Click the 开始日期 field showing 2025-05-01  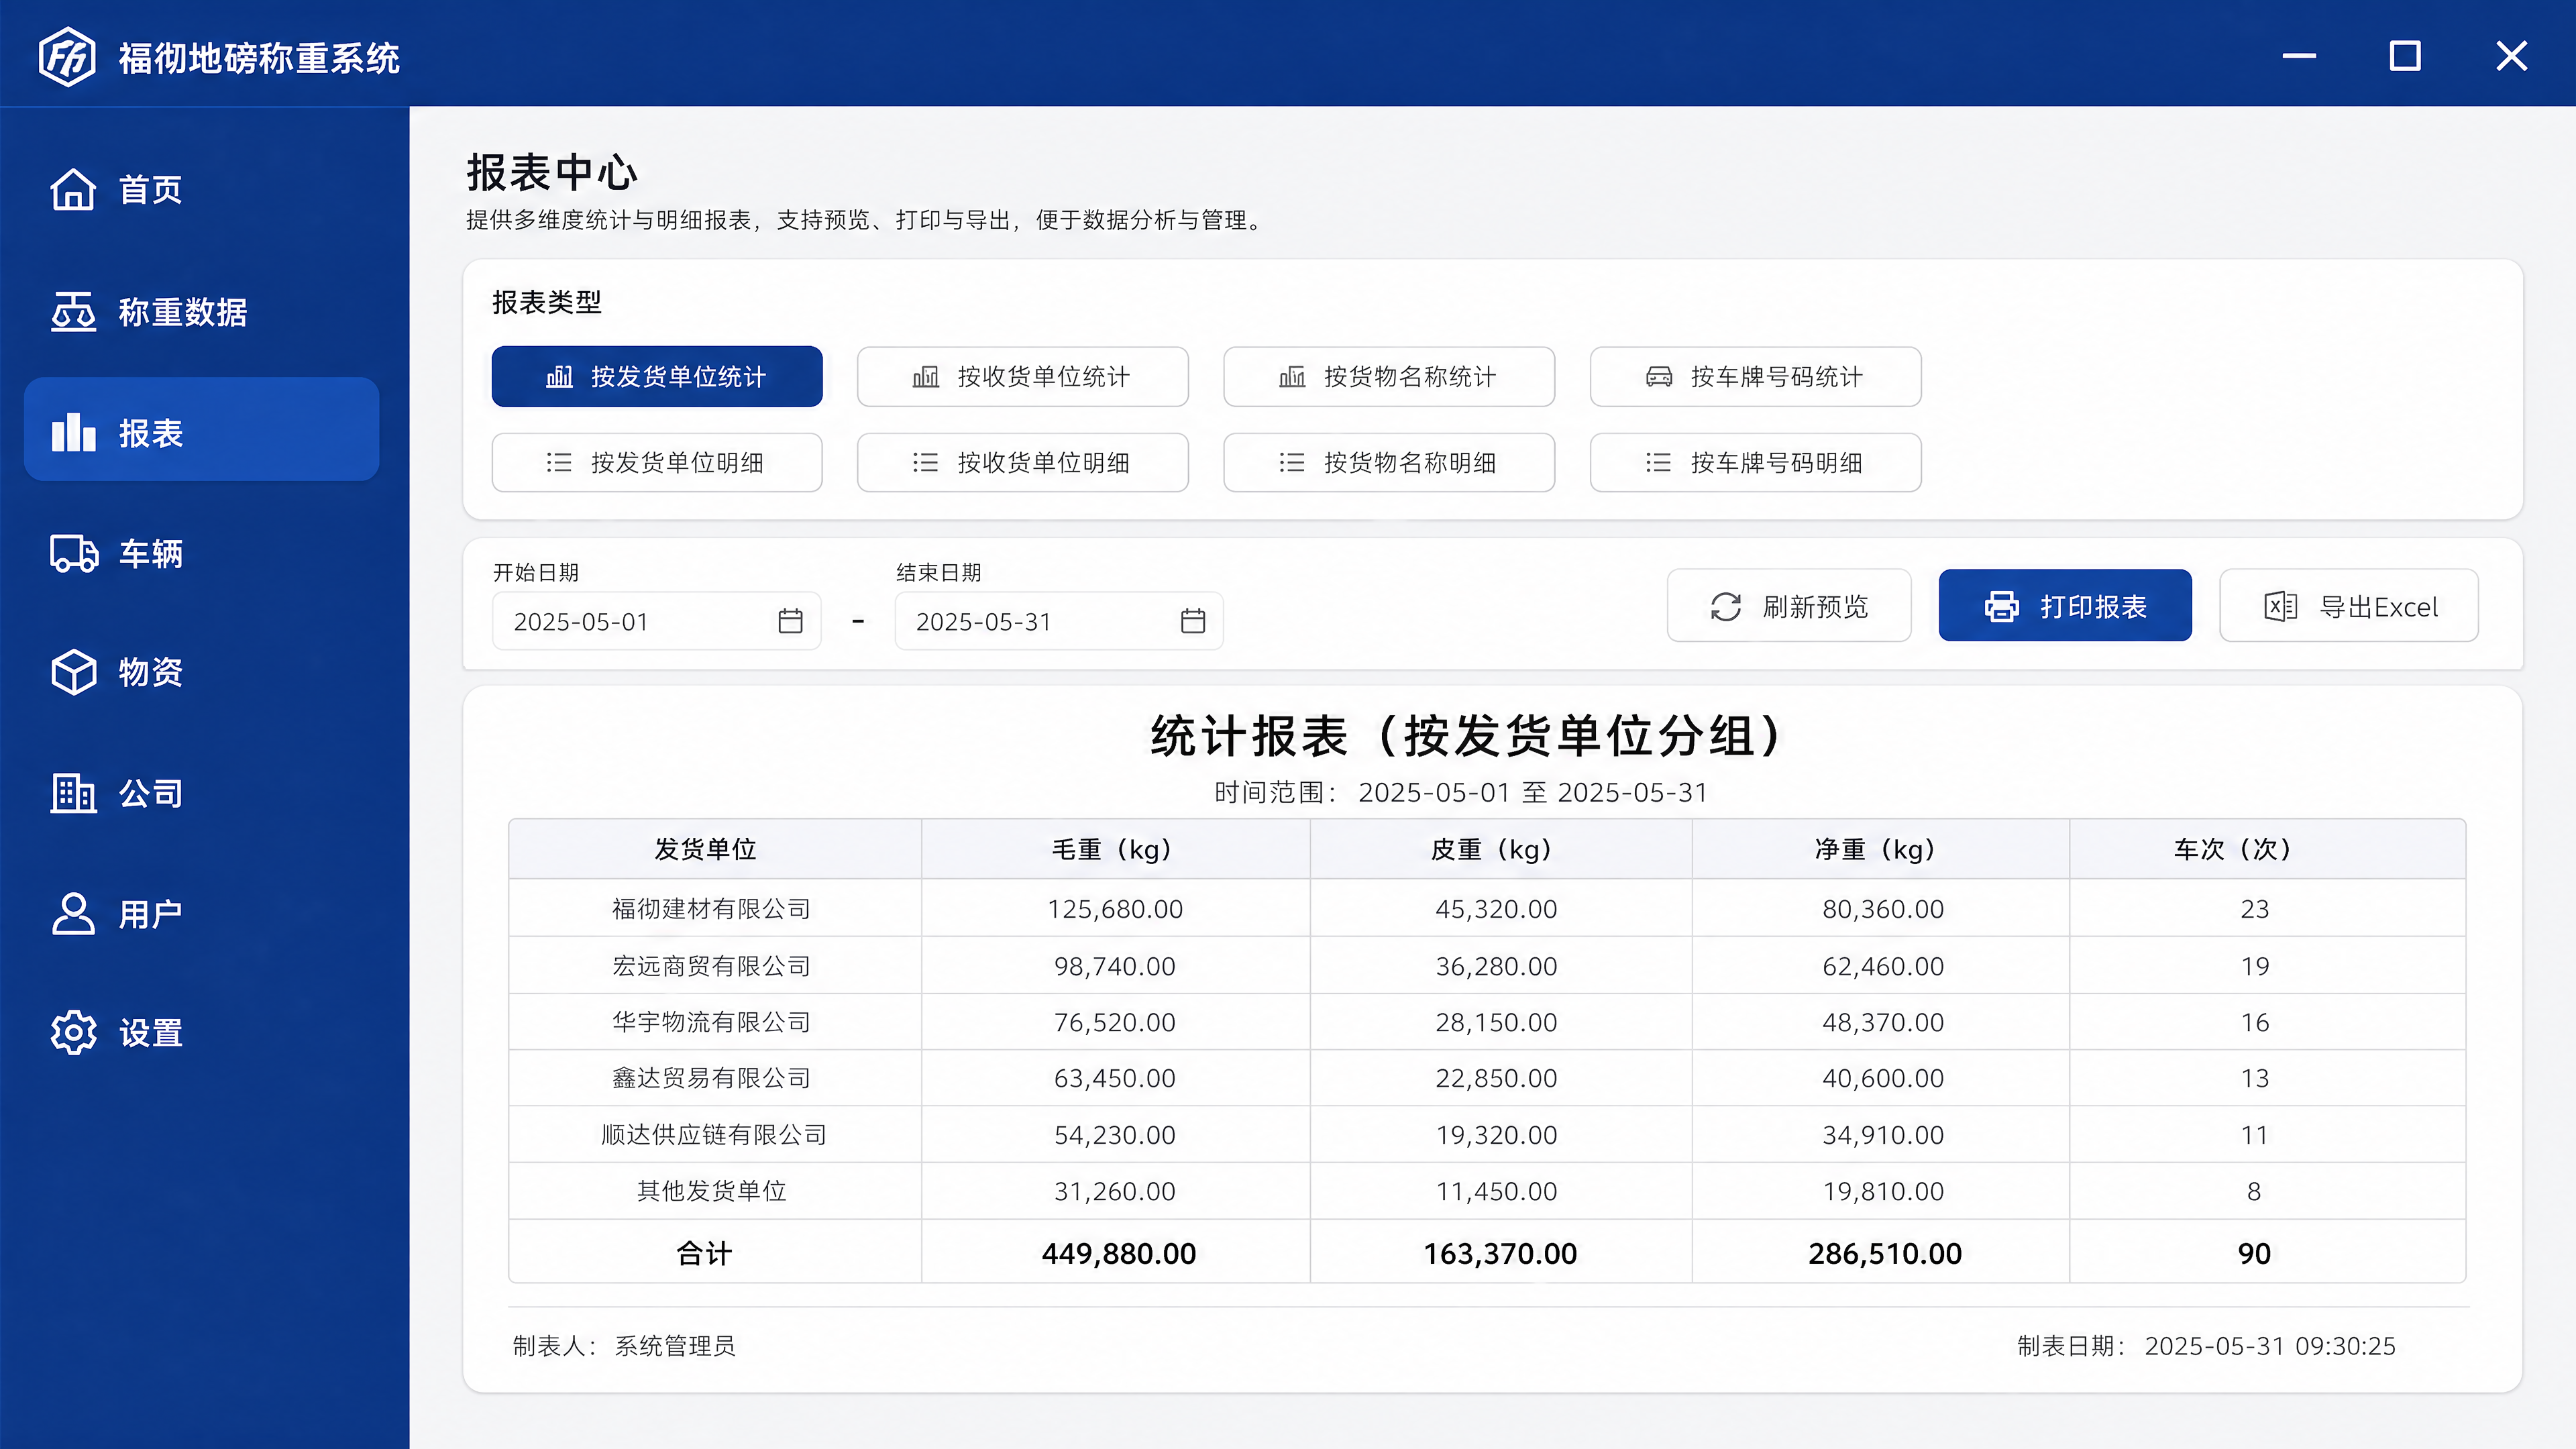[x=657, y=621]
